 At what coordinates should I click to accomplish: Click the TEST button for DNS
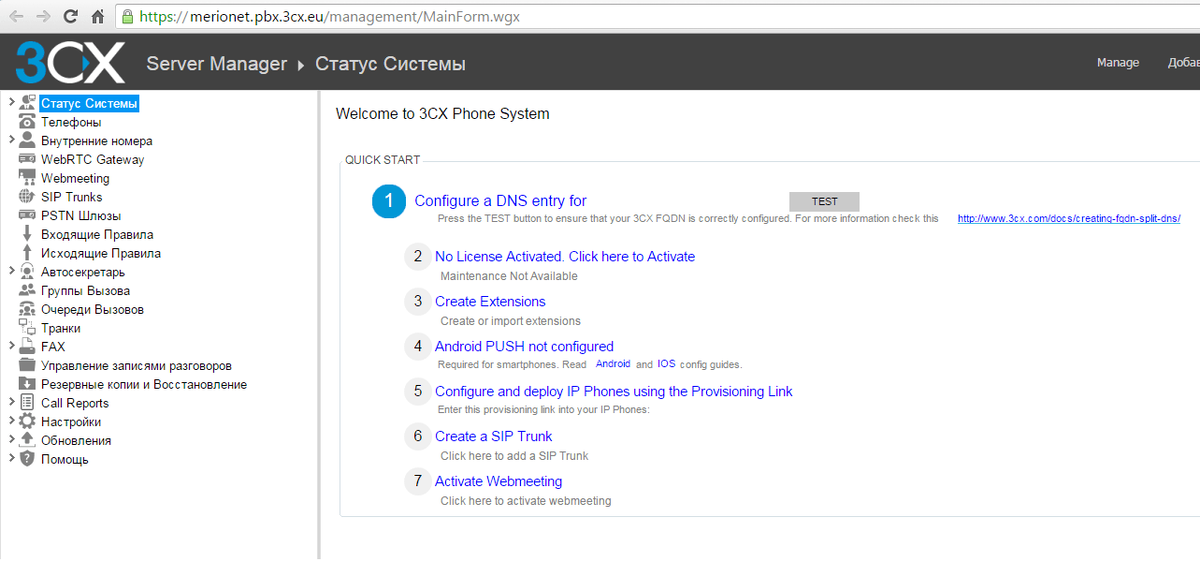[x=824, y=202]
